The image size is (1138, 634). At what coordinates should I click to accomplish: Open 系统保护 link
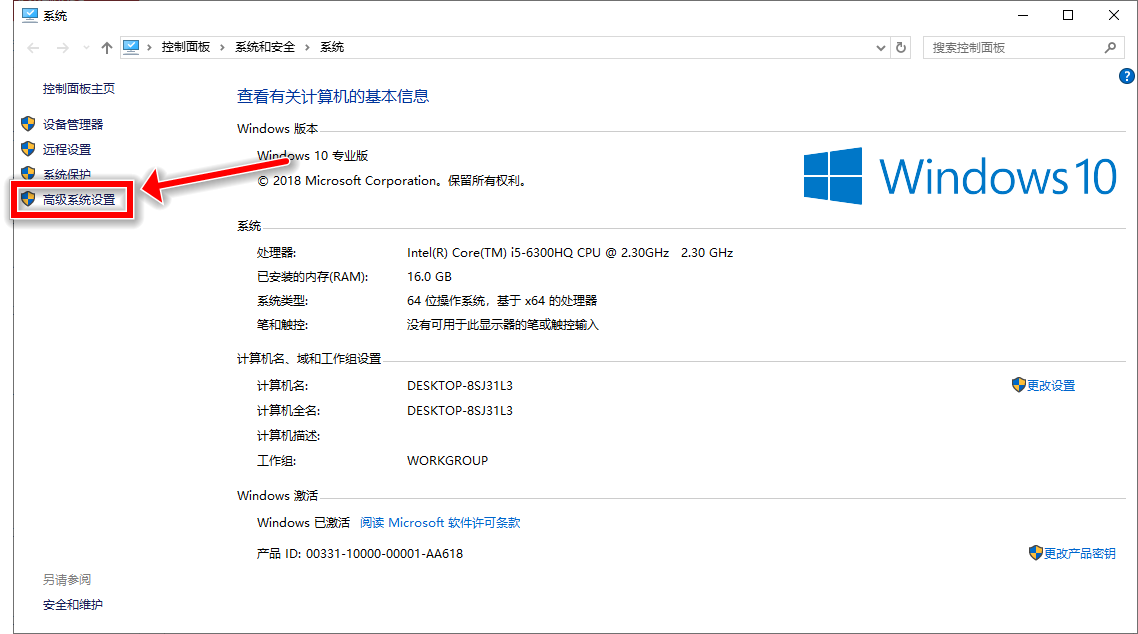click(67, 174)
